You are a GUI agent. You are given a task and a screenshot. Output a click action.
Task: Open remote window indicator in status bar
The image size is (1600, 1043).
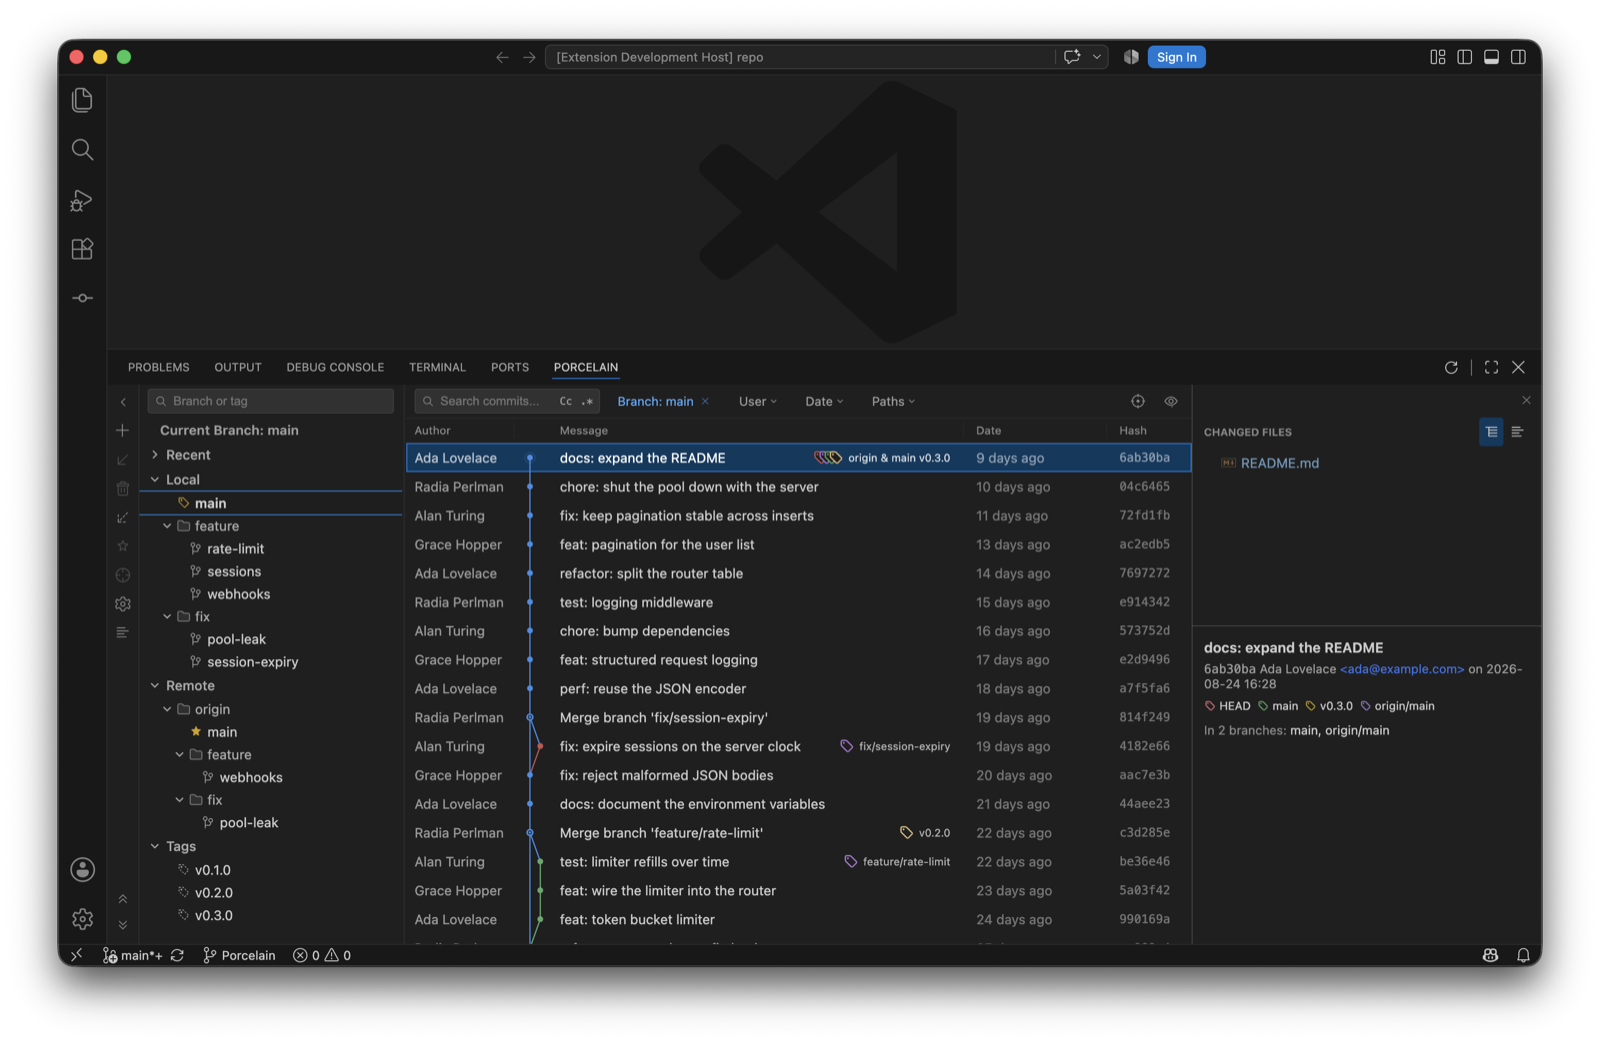point(77,955)
